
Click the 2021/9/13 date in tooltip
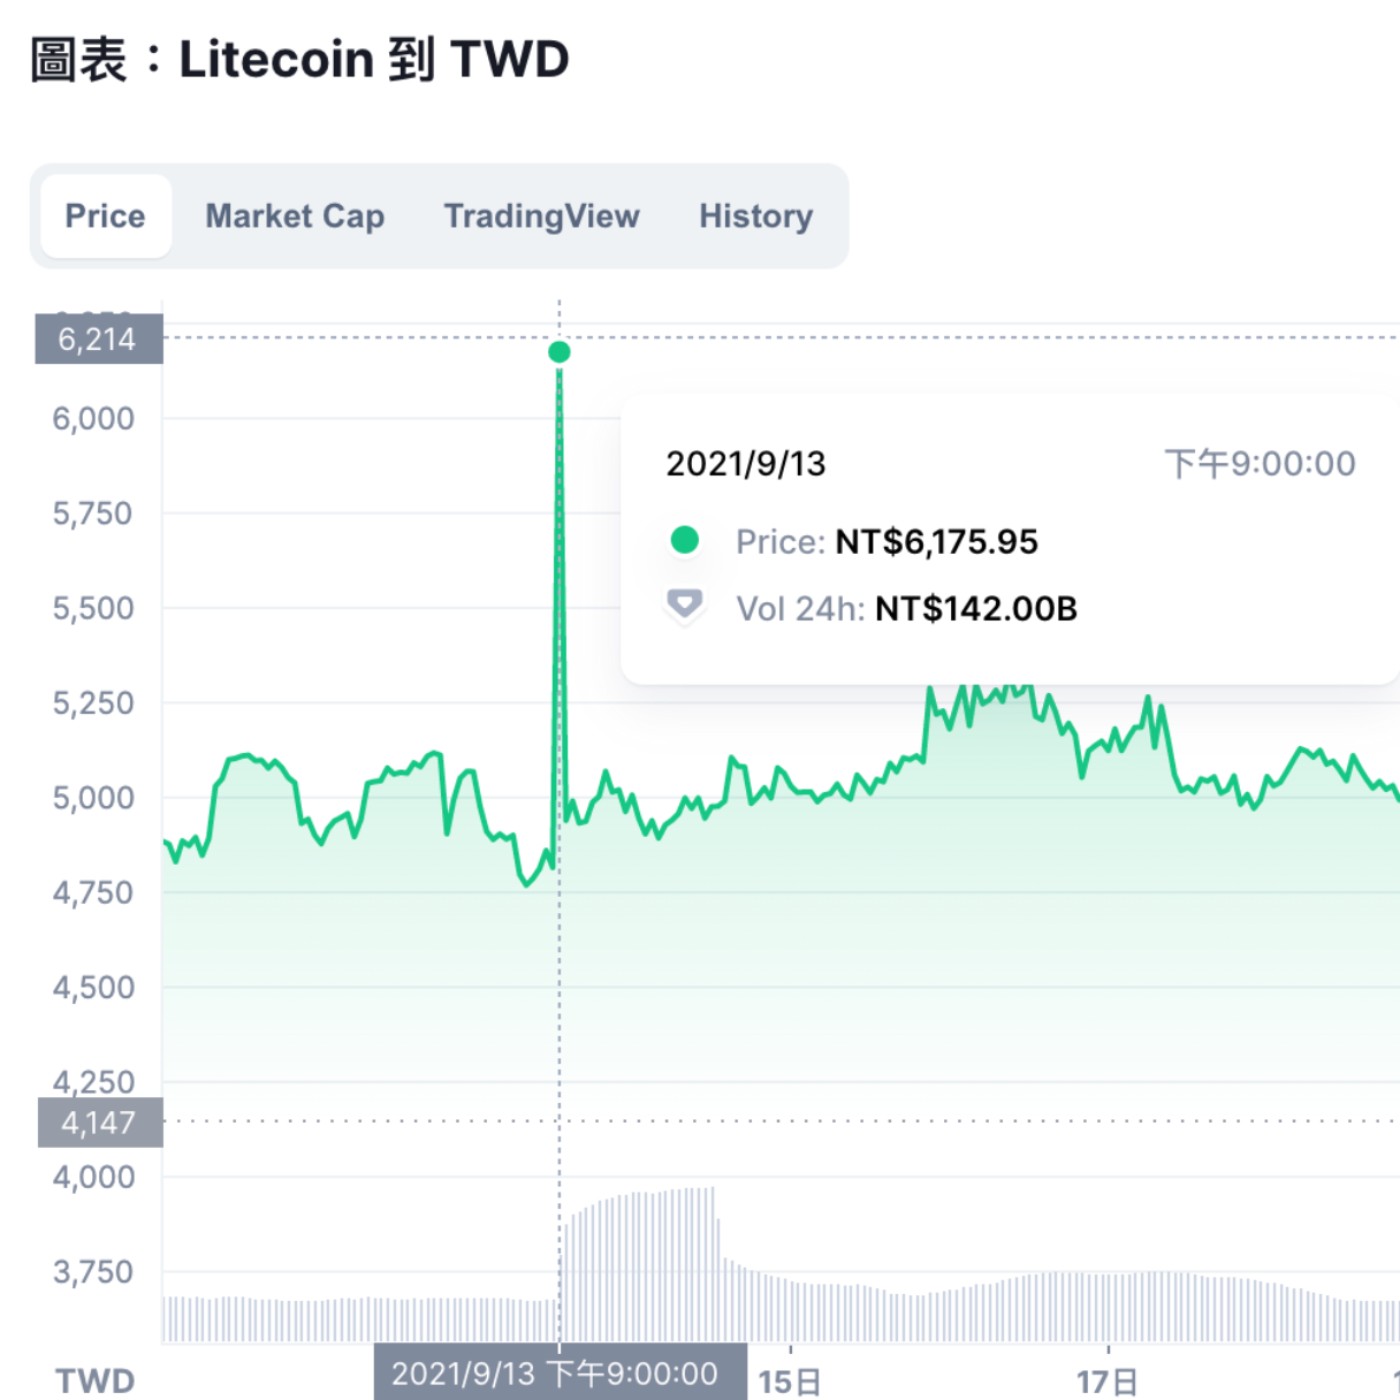(x=746, y=464)
